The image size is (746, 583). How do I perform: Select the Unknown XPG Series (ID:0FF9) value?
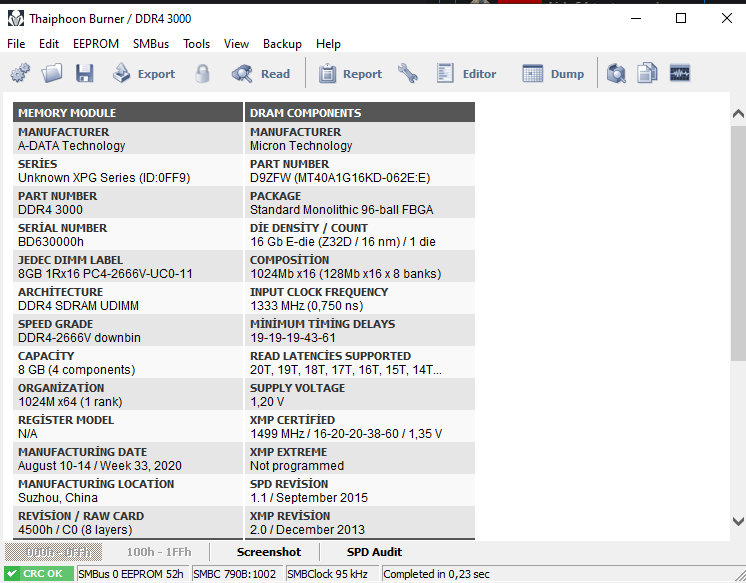click(x=104, y=178)
